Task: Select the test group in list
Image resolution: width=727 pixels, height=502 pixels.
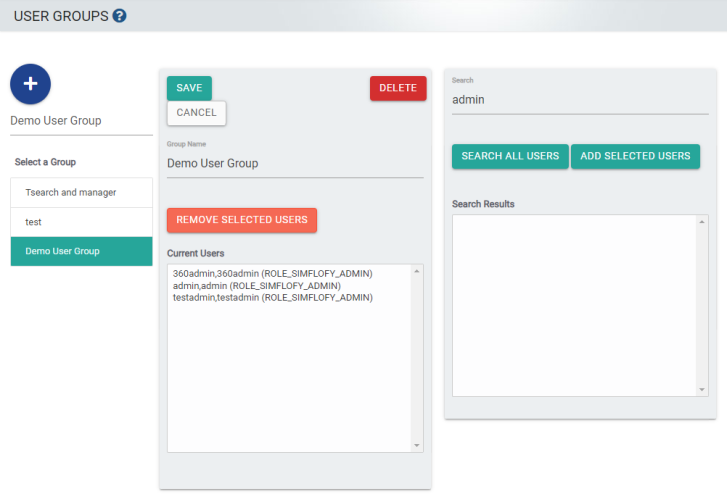Action: pos(81,222)
